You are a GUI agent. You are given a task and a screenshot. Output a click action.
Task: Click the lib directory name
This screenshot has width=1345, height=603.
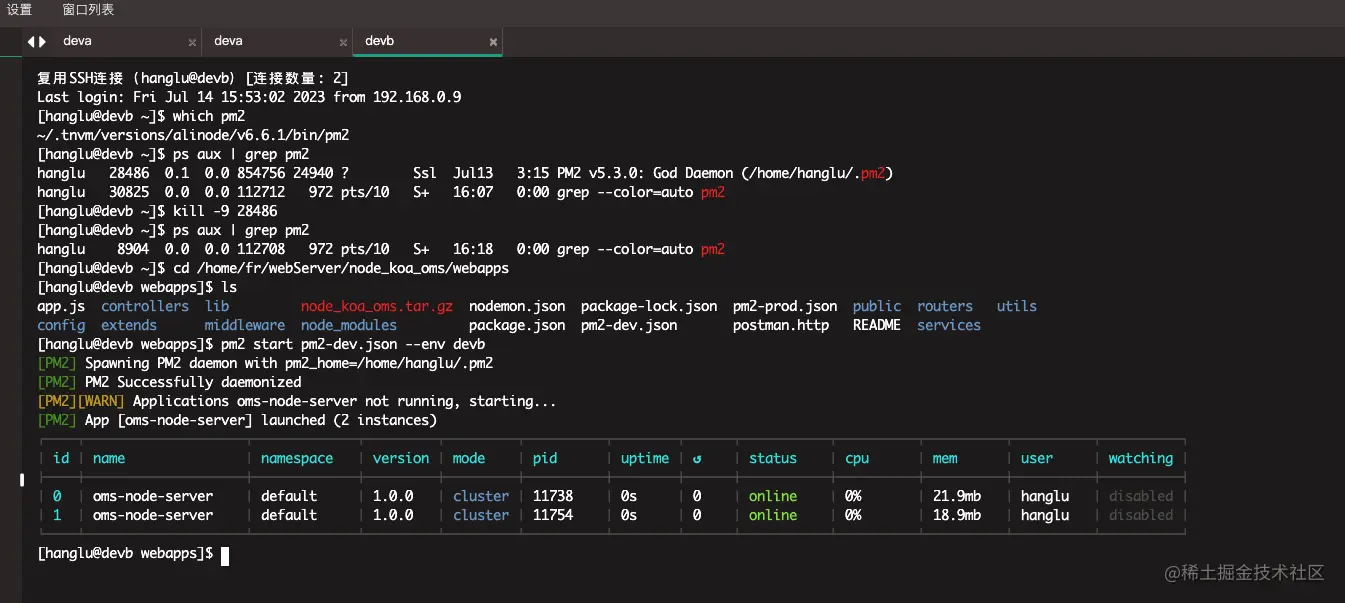coord(217,306)
